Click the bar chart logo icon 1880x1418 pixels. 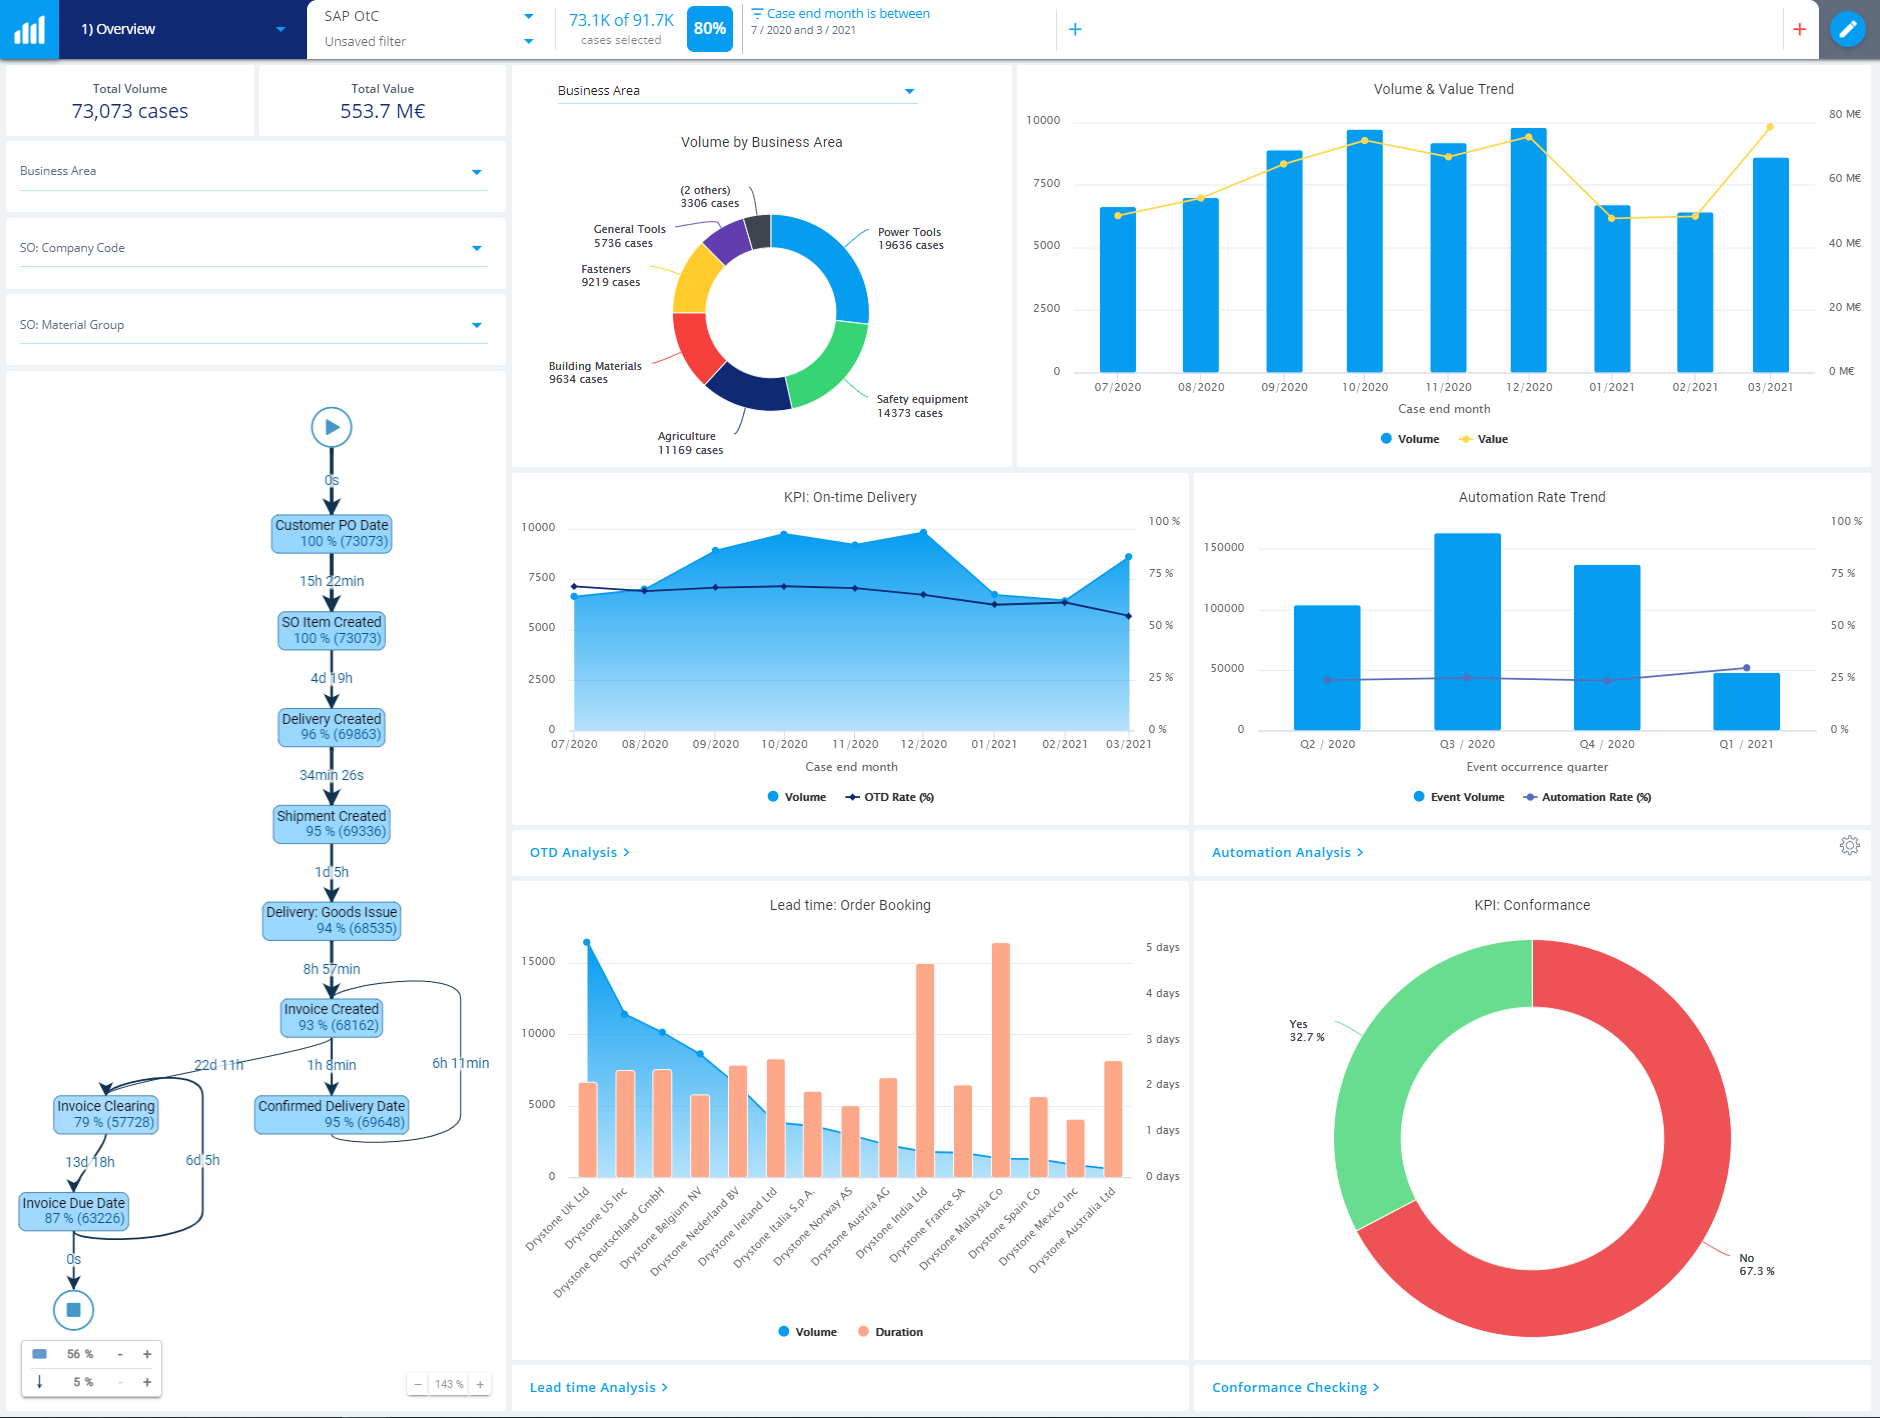29,29
